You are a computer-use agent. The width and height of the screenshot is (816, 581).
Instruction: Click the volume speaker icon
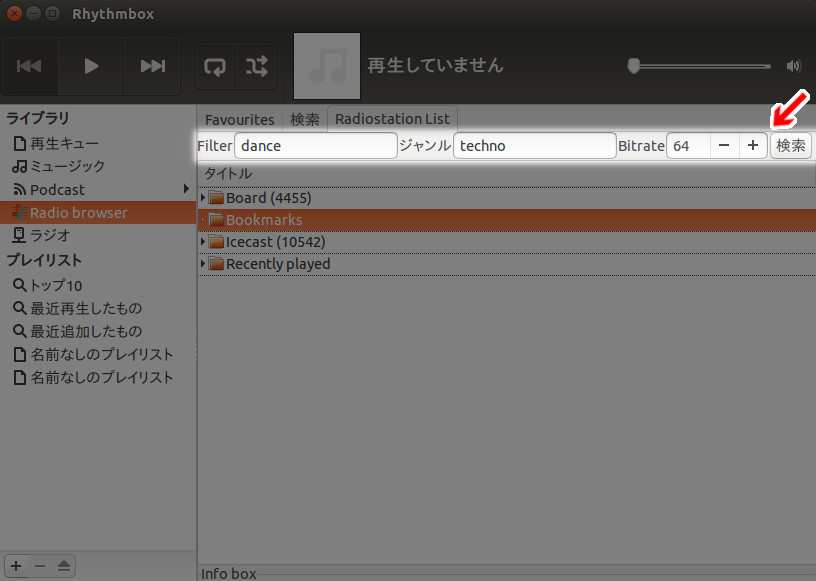tap(793, 66)
